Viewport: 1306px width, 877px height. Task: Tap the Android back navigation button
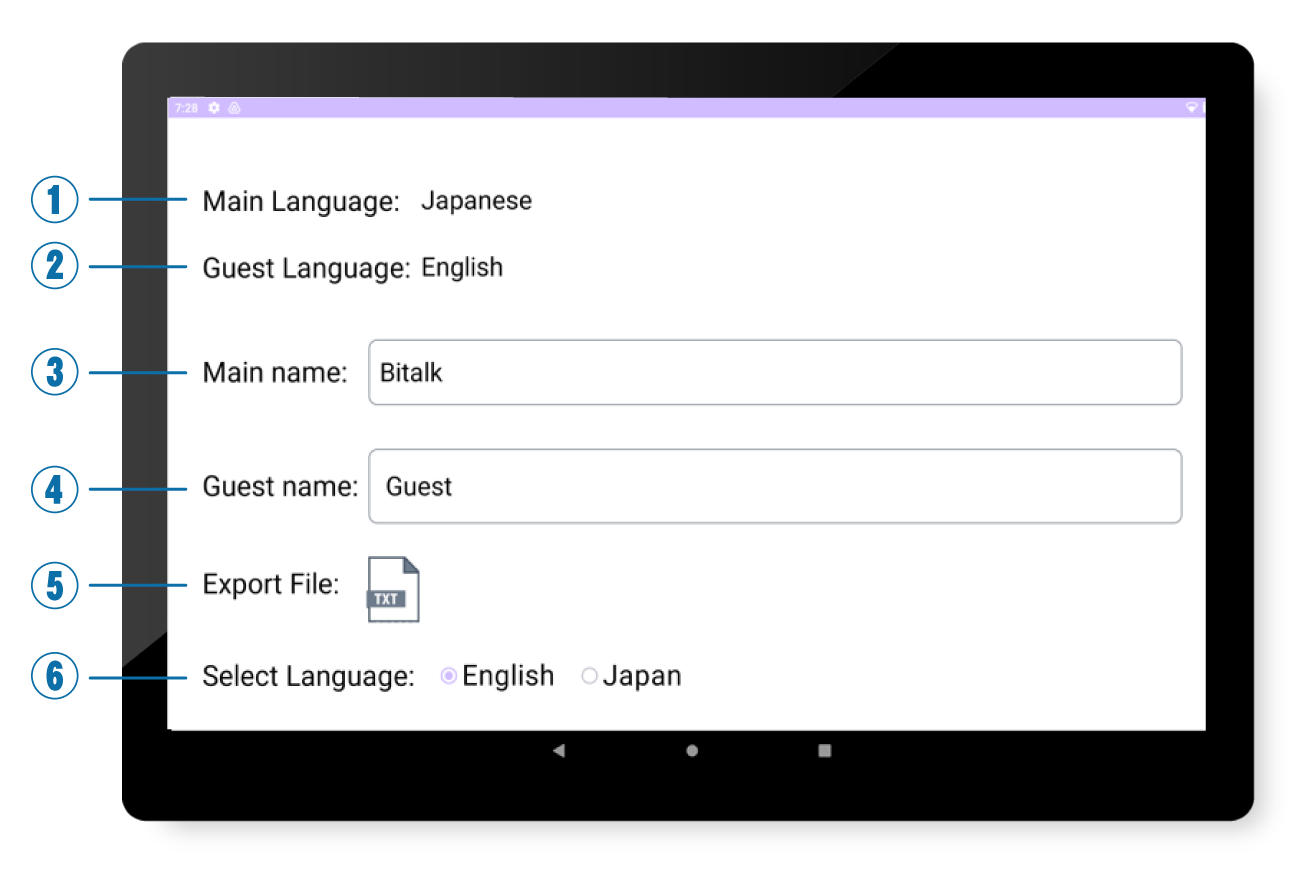[558, 750]
